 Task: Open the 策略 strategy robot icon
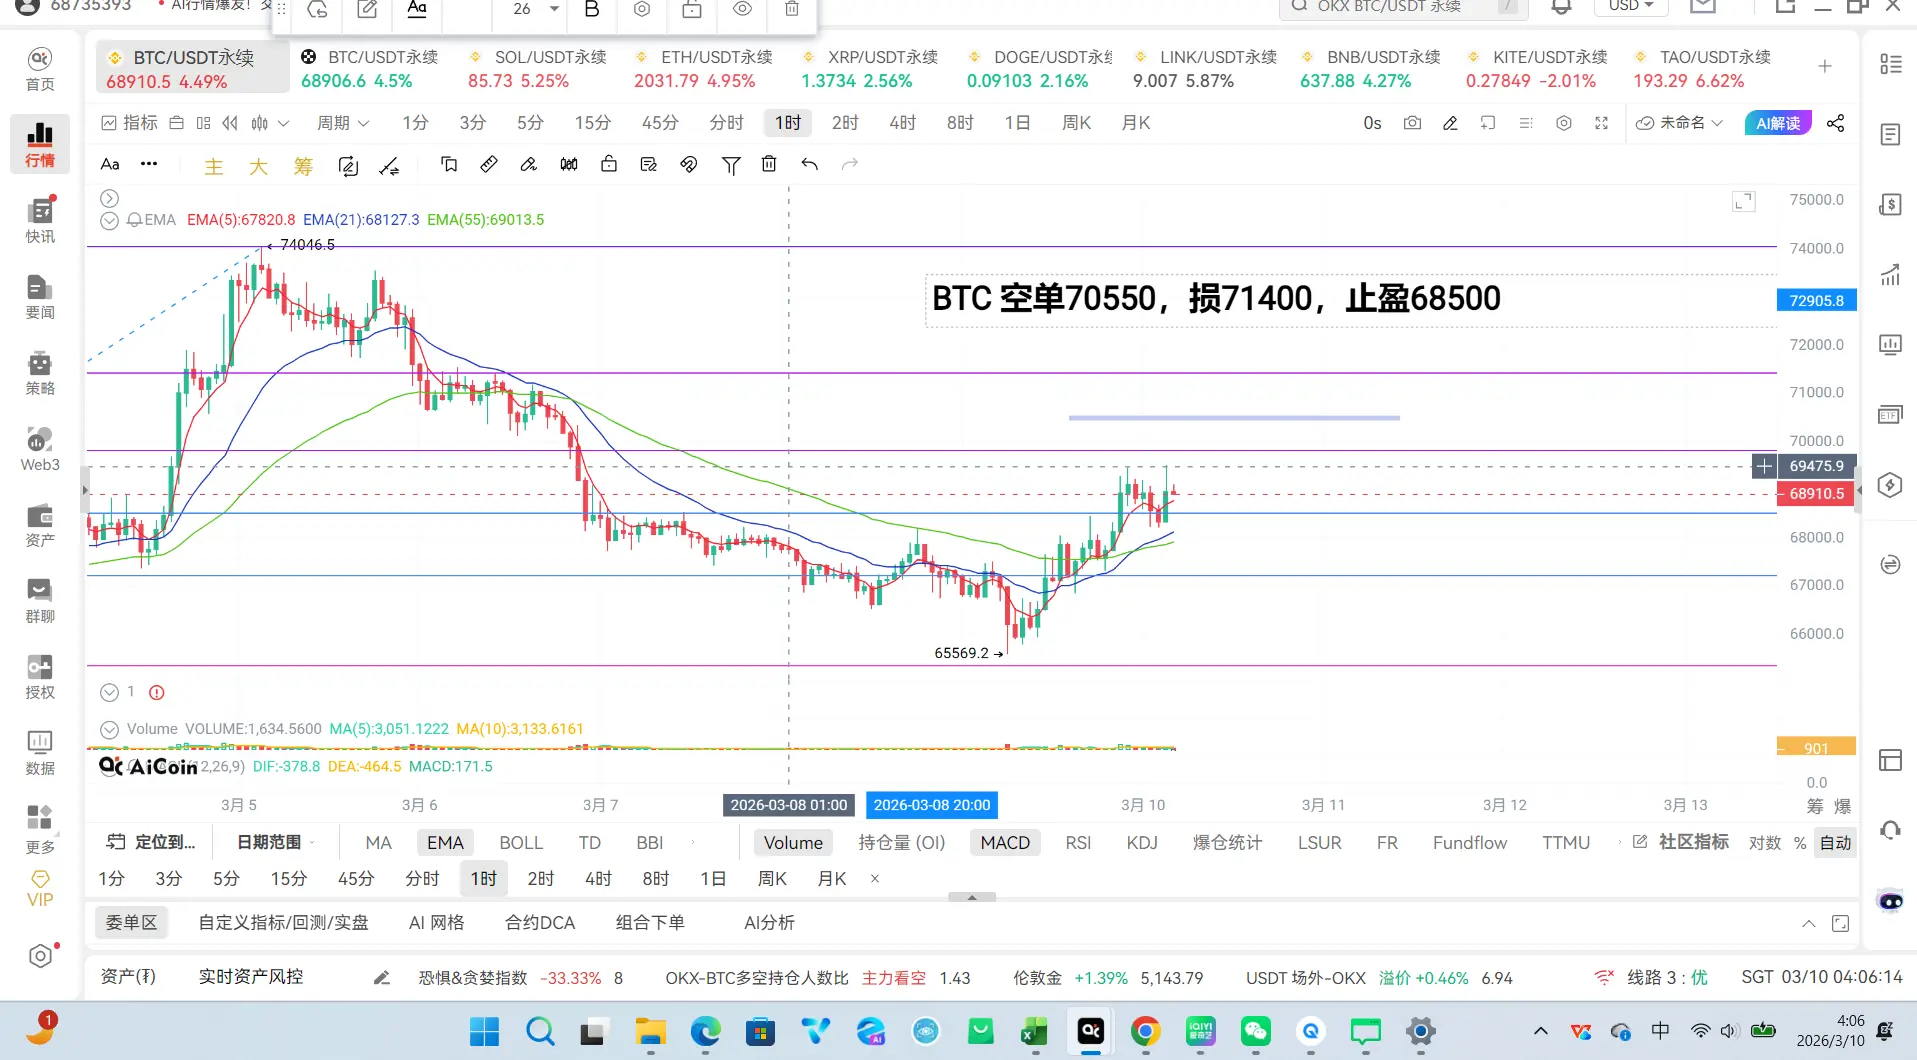click(40, 372)
